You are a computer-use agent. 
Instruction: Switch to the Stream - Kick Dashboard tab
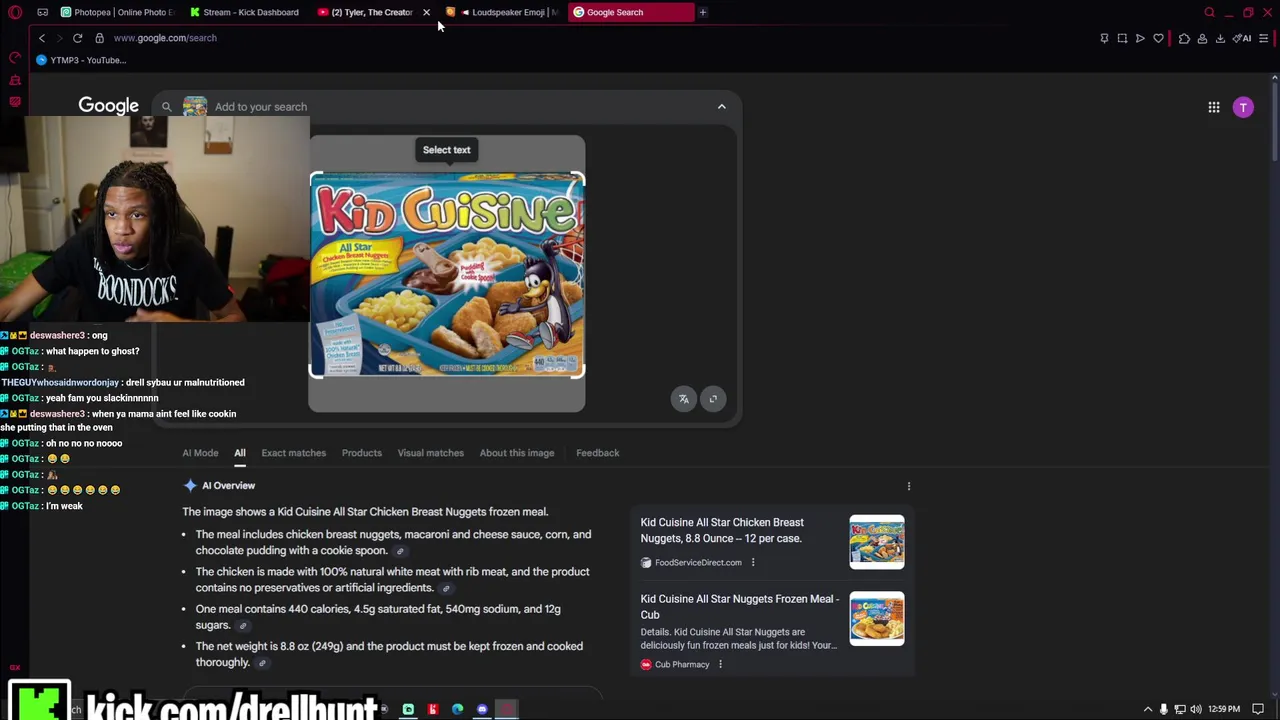pos(245,12)
